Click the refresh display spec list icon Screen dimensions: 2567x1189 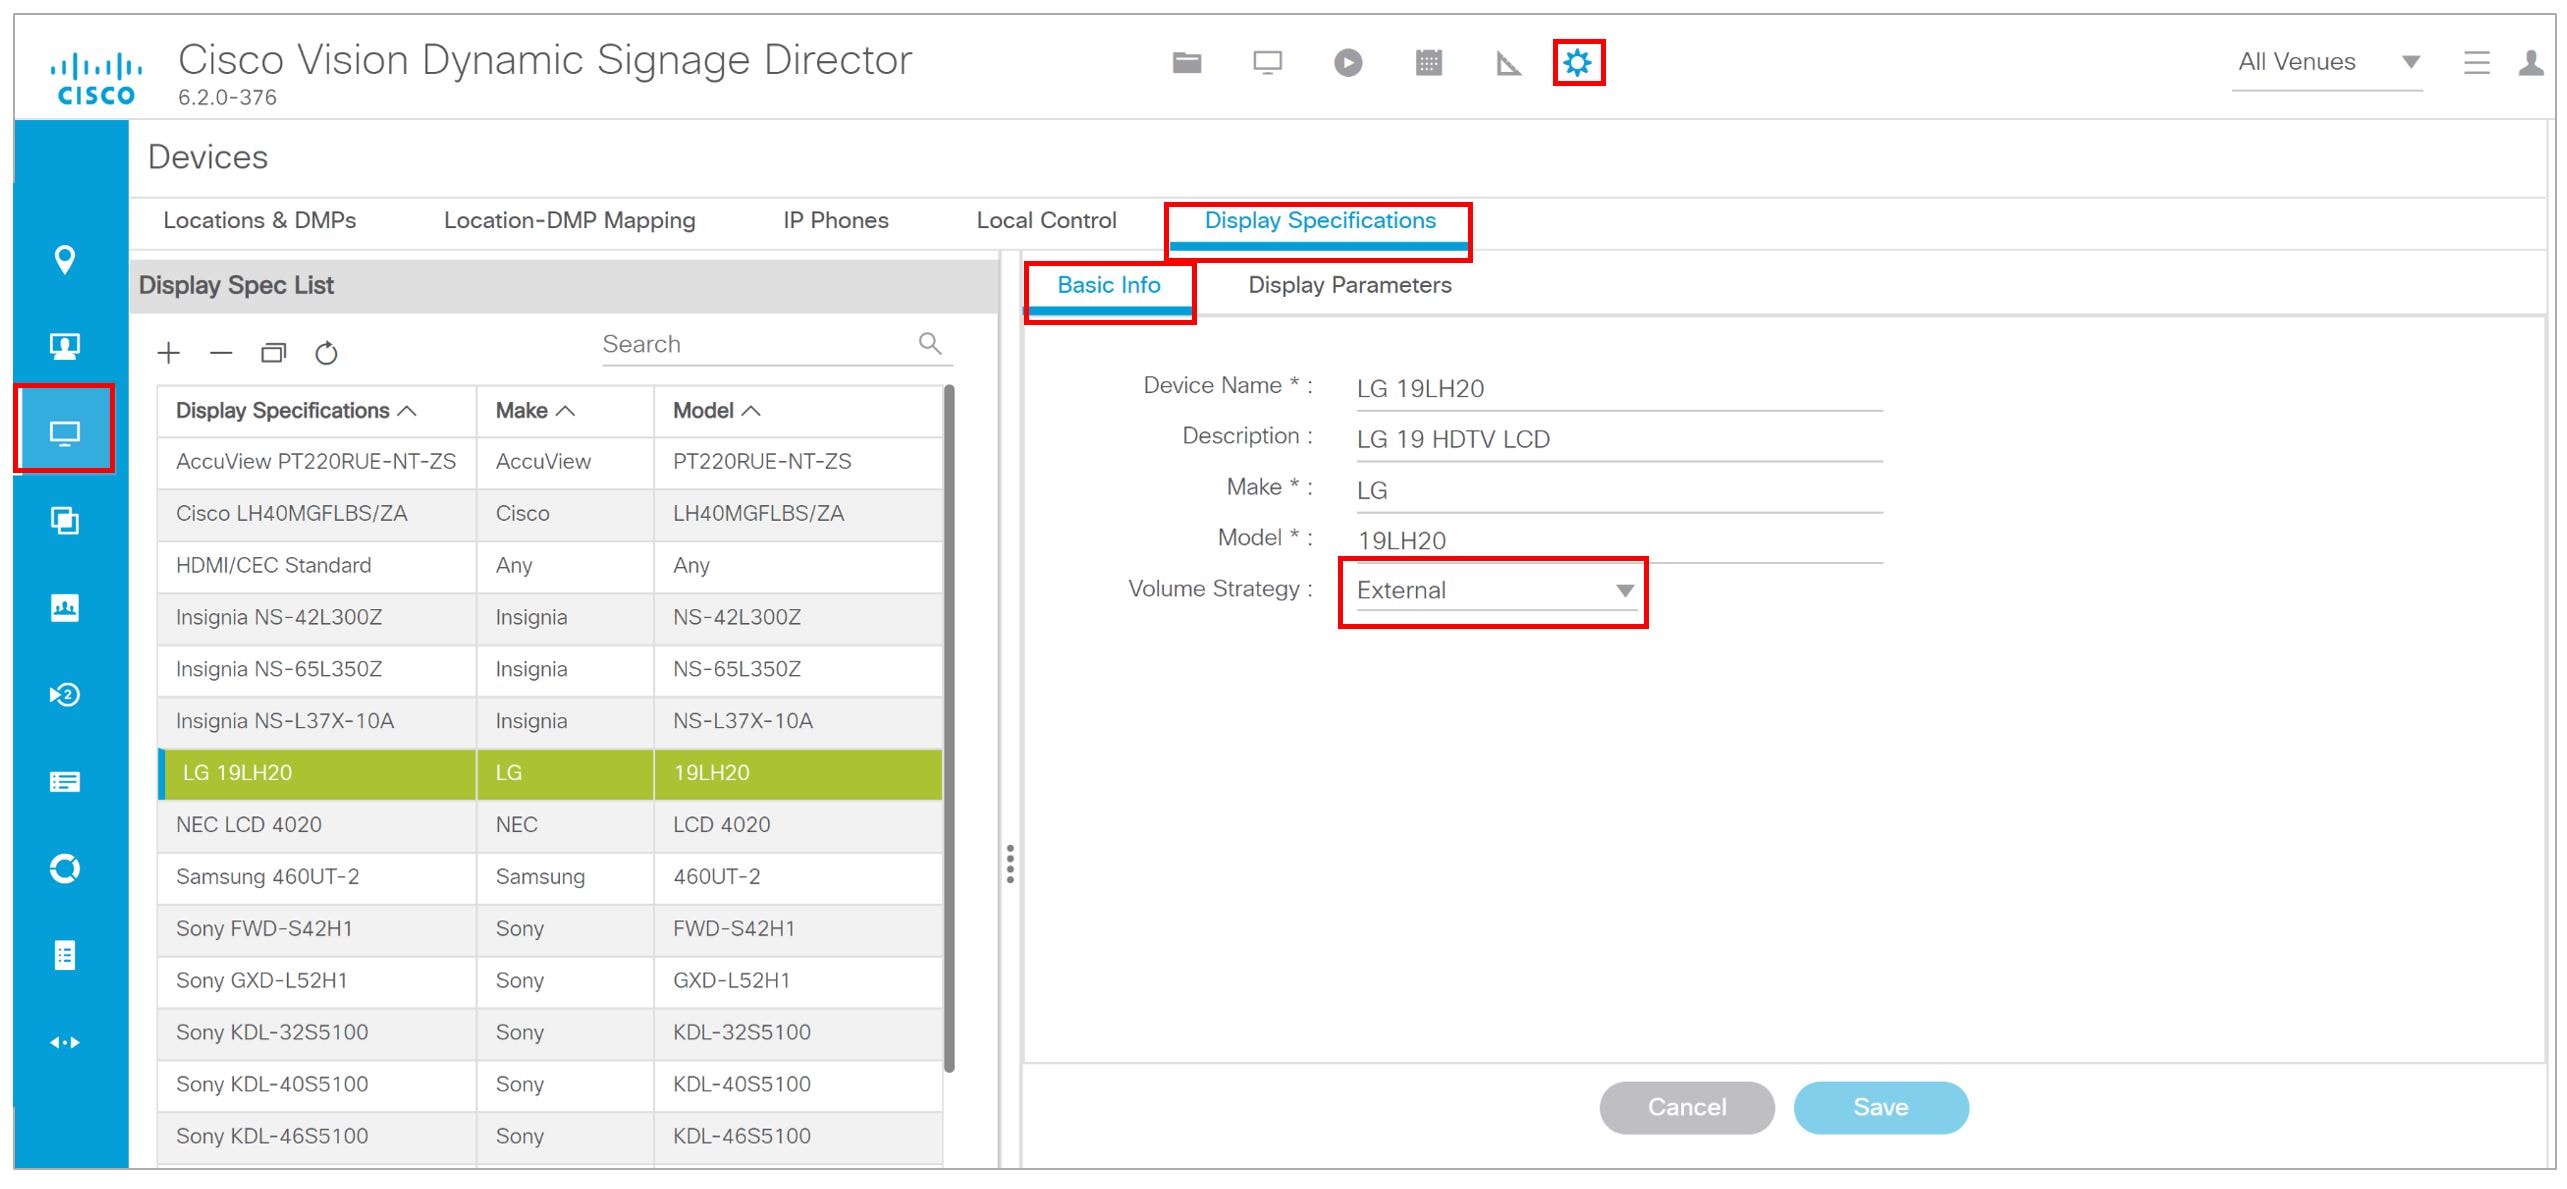(x=326, y=353)
